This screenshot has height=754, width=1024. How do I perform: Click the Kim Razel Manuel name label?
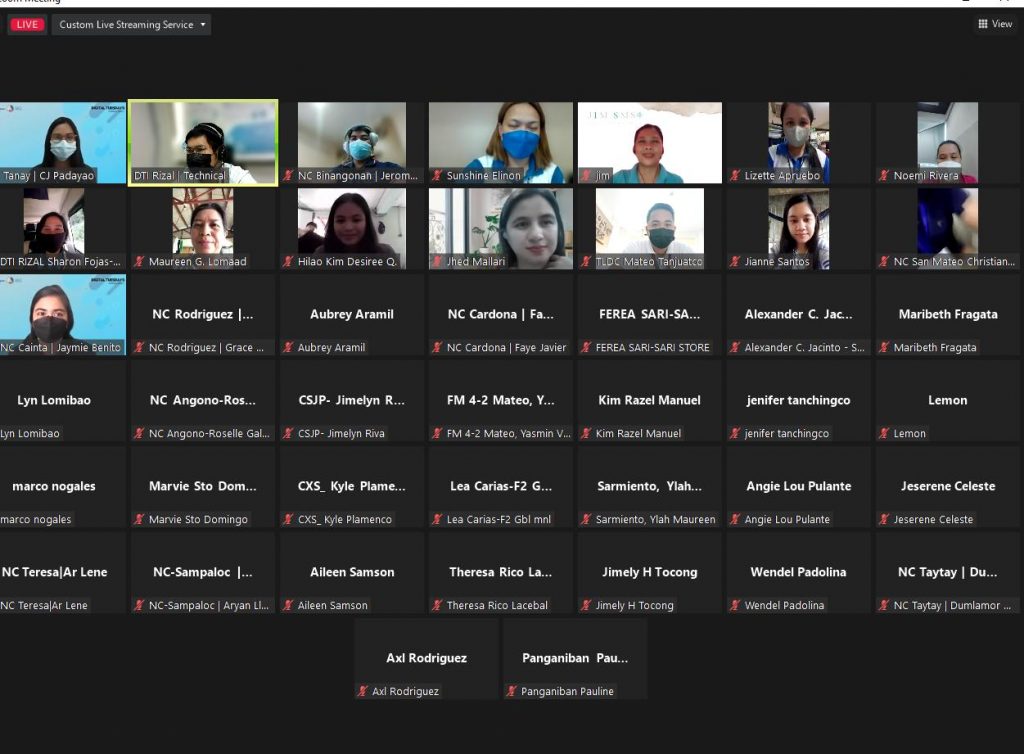(639, 434)
